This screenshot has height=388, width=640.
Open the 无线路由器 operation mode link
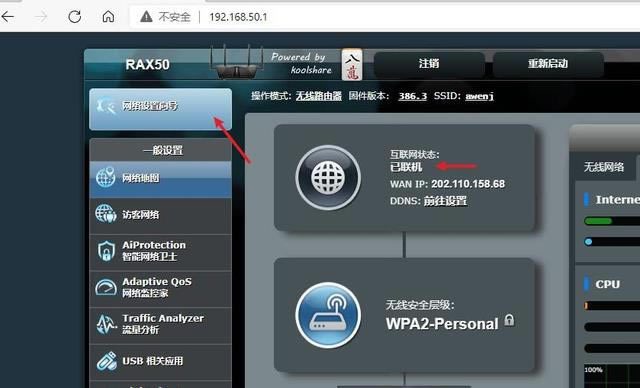coord(318,96)
